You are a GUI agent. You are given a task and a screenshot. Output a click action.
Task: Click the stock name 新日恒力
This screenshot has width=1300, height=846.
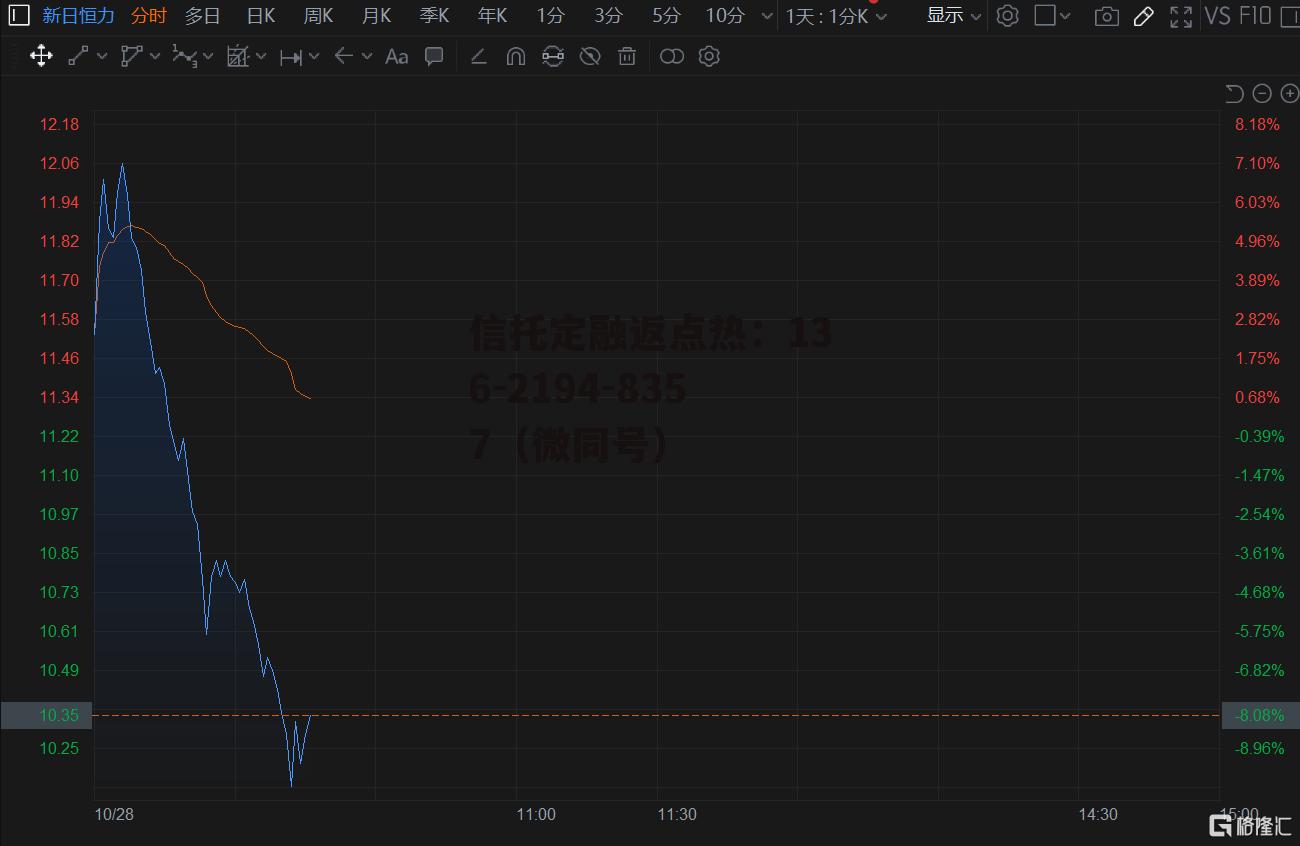(x=78, y=16)
